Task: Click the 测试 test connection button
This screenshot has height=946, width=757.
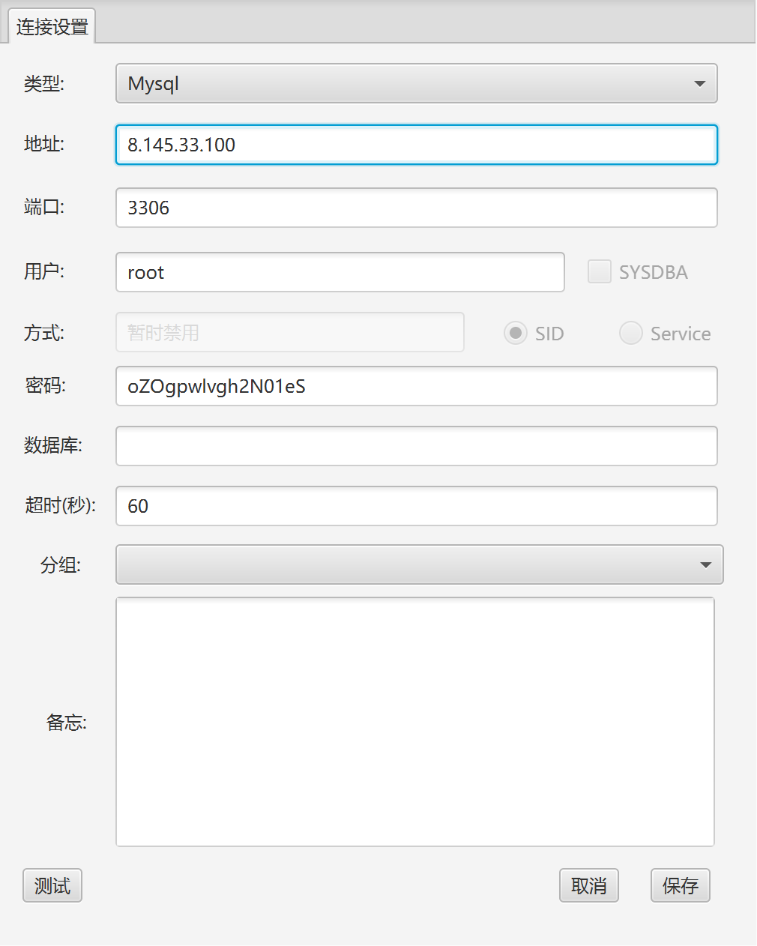Action: (x=51, y=885)
